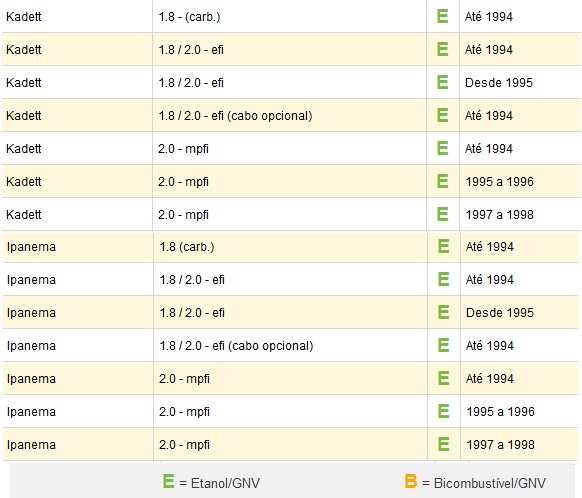The image size is (582, 498).
Task: Click the '= Bicombustível/GNV' legend text
Action: click(x=484, y=483)
